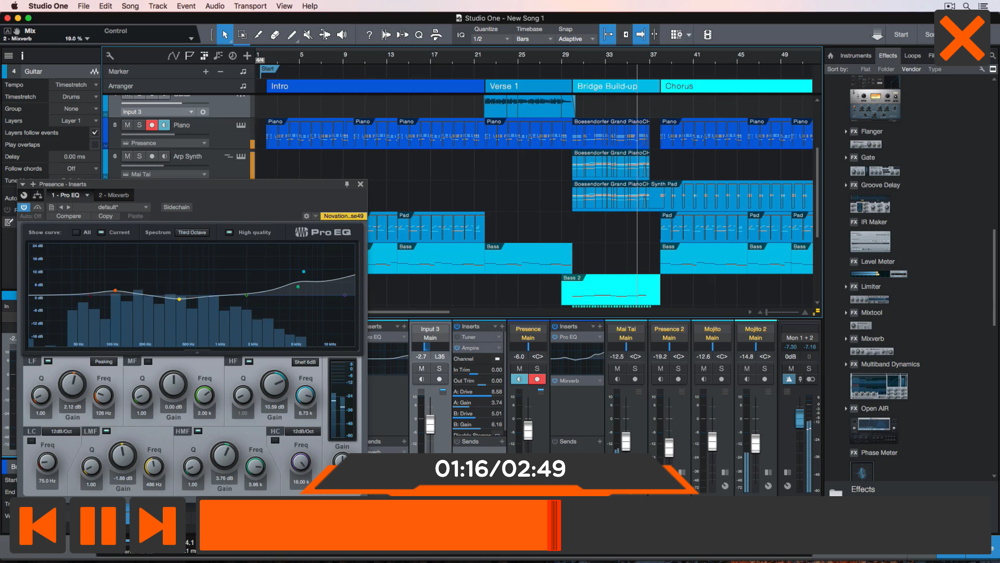
Task: Open the track list hamburger icon
Action: pos(8,56)
